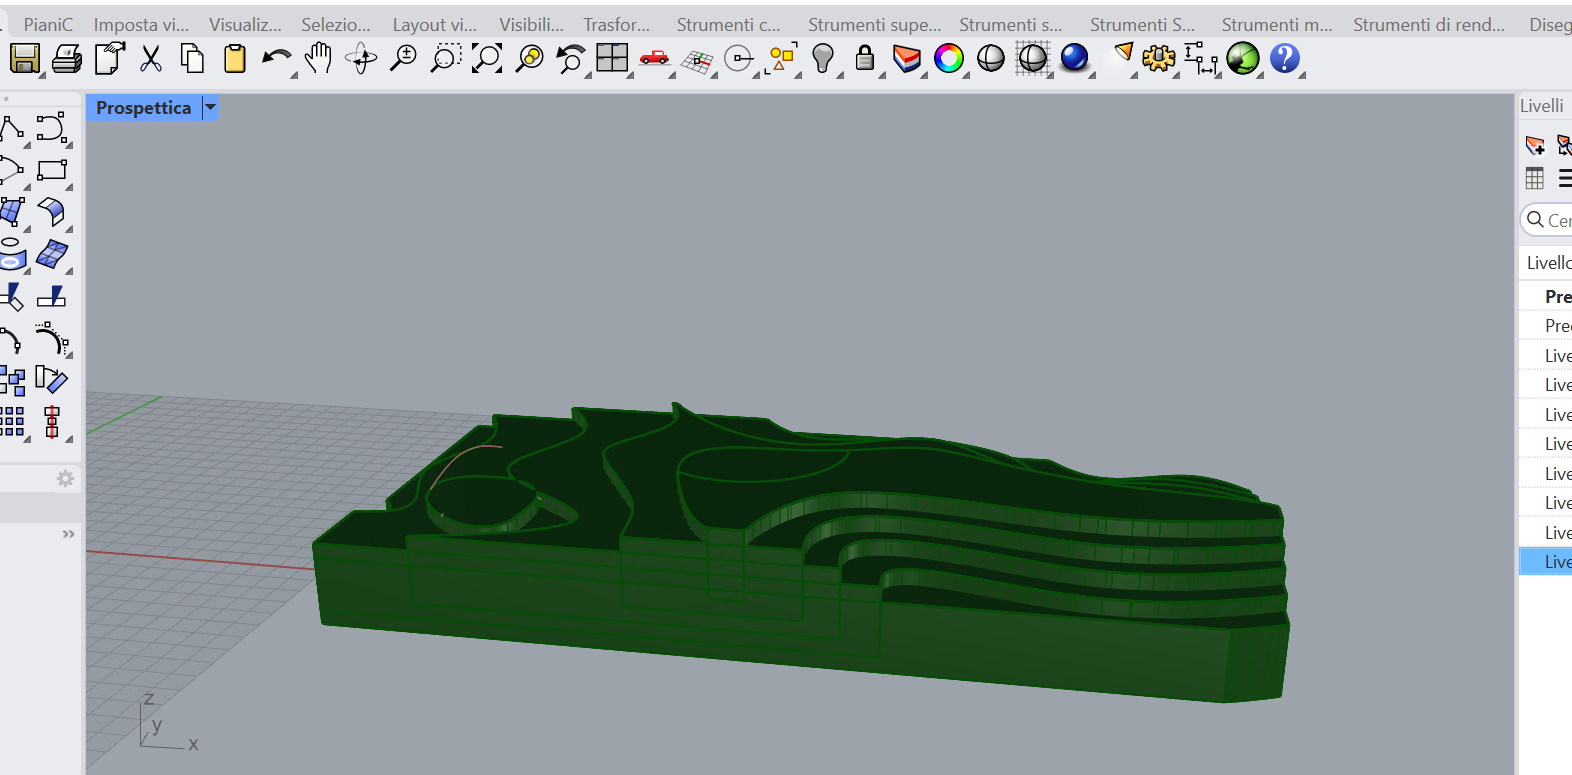Click the Prospettica viewport title
The width and height of the screenshot is (1572, 775).
pyautogui.click(x=143, y=107)
